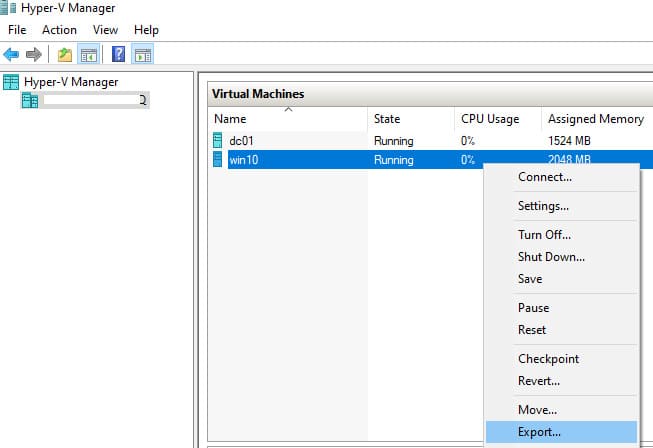Image resolution: width=653 pixels, height=448 pixels.
Task: Sort by the CPU Usage column header
Action: tap(498, 119)
